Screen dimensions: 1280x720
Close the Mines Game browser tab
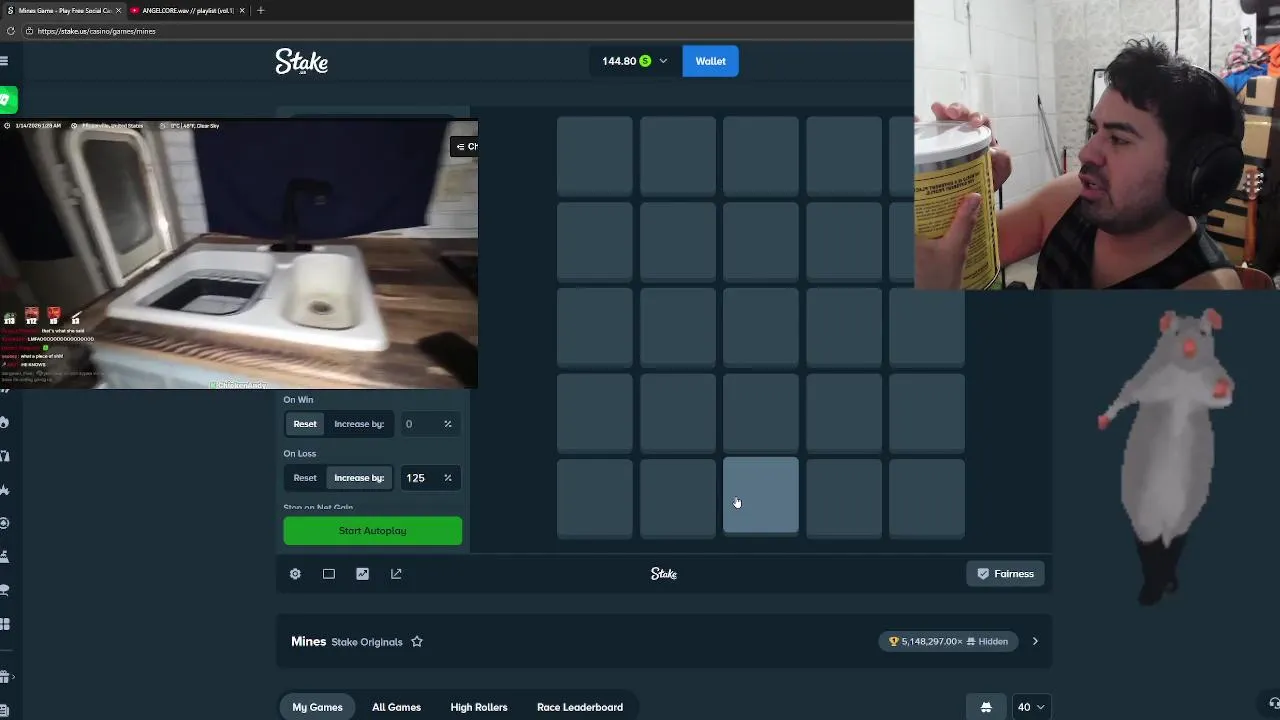[x=119, y=10]
